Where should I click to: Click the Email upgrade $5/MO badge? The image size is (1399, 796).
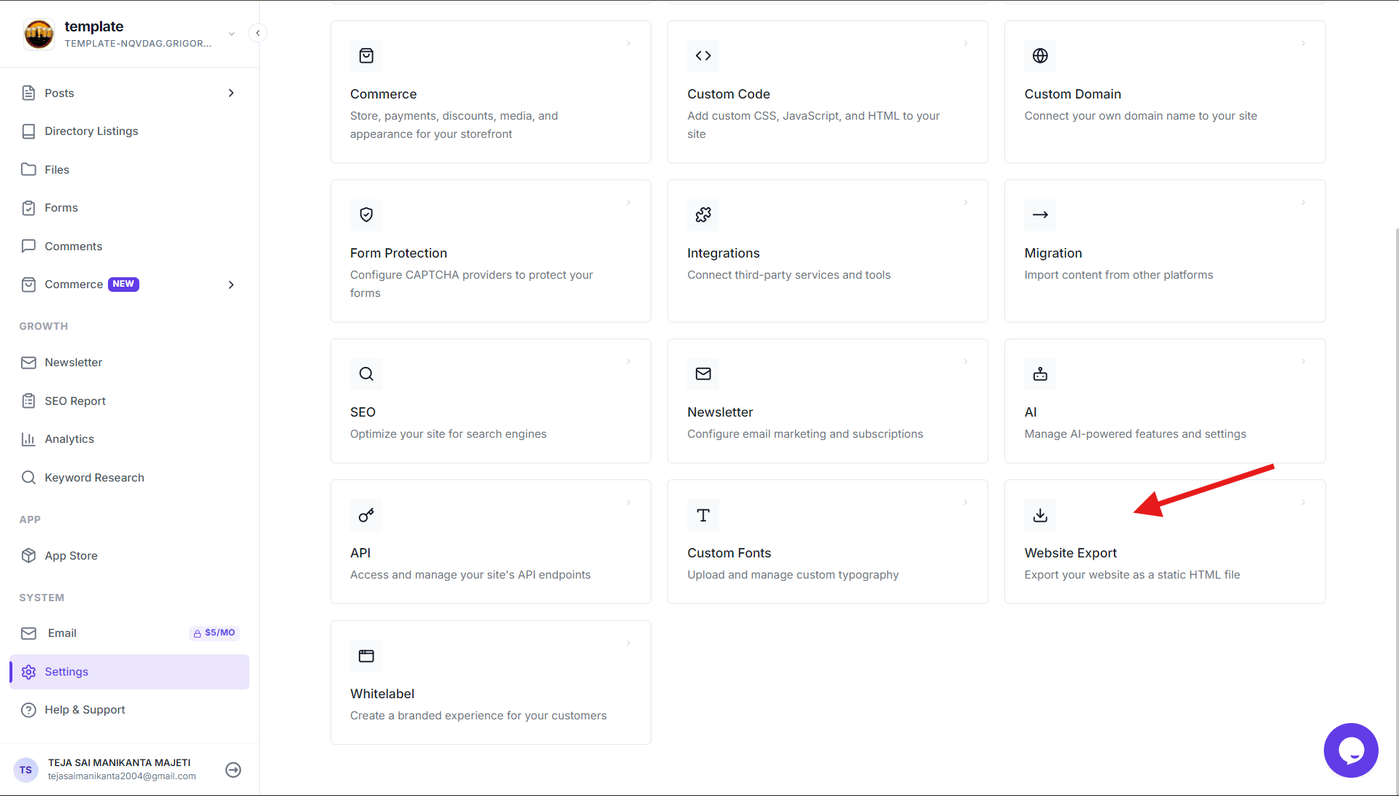point(214,633)
